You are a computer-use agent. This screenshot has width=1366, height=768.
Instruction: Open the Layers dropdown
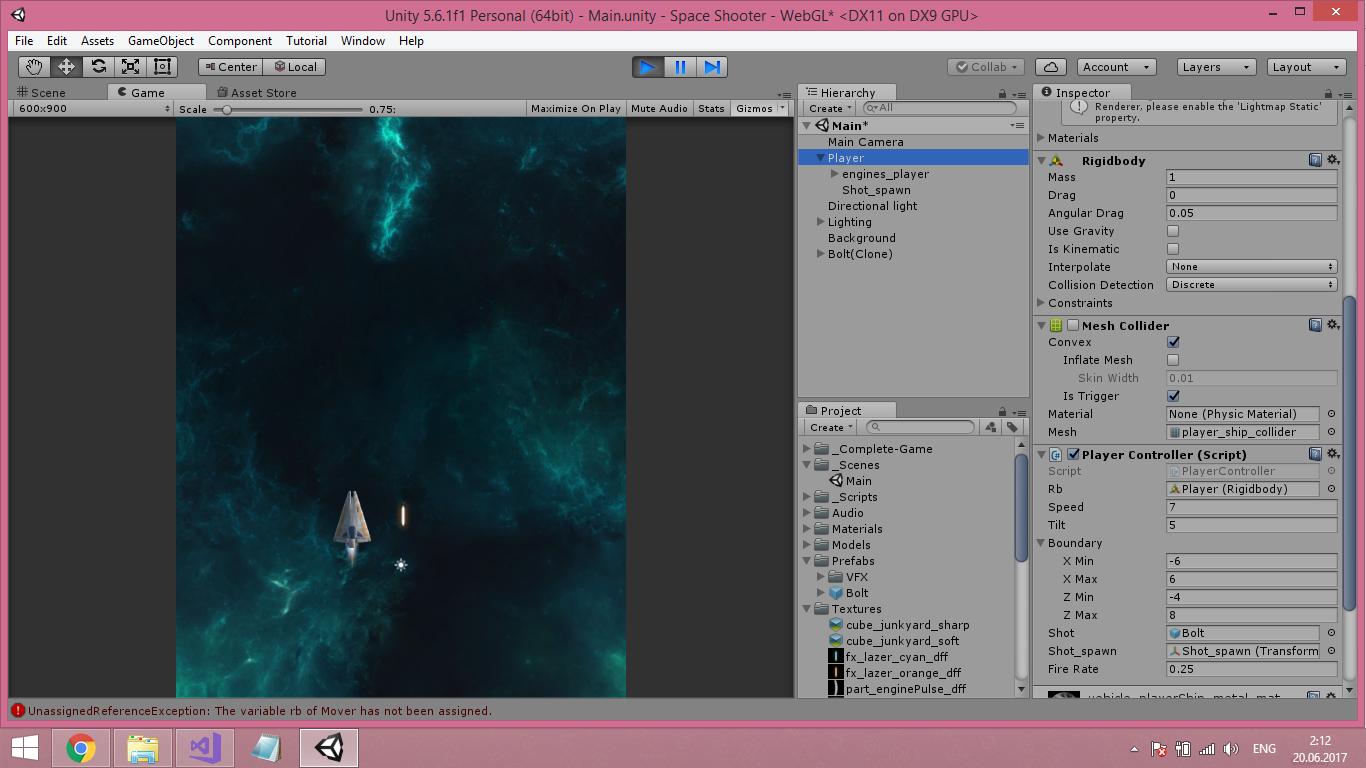click(1215, 67)
